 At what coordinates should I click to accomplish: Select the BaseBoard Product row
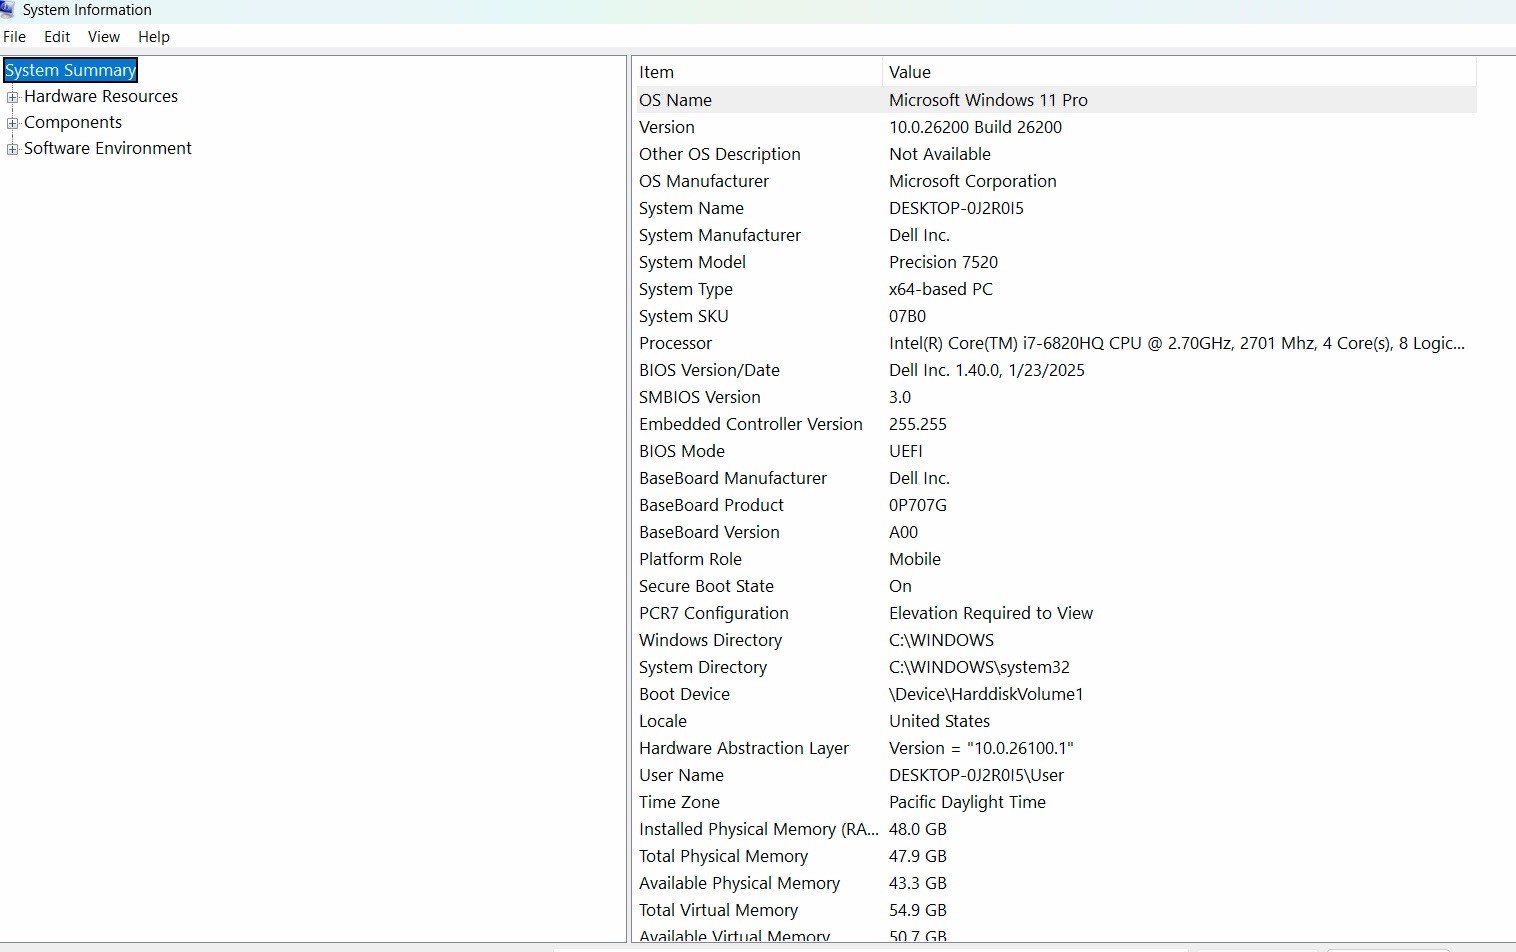point(1055,505)
